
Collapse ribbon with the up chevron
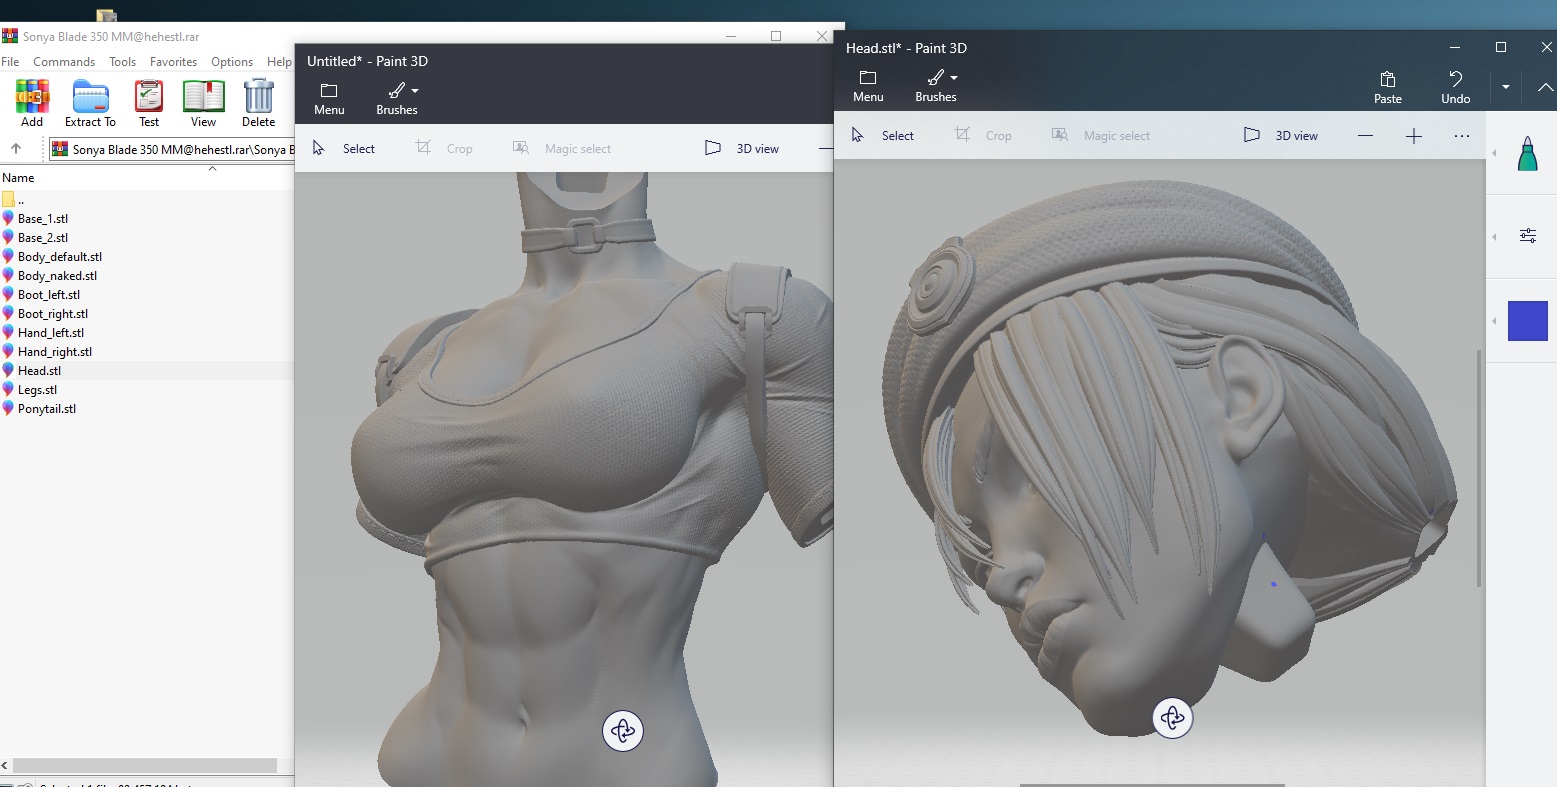[1545, 87]
